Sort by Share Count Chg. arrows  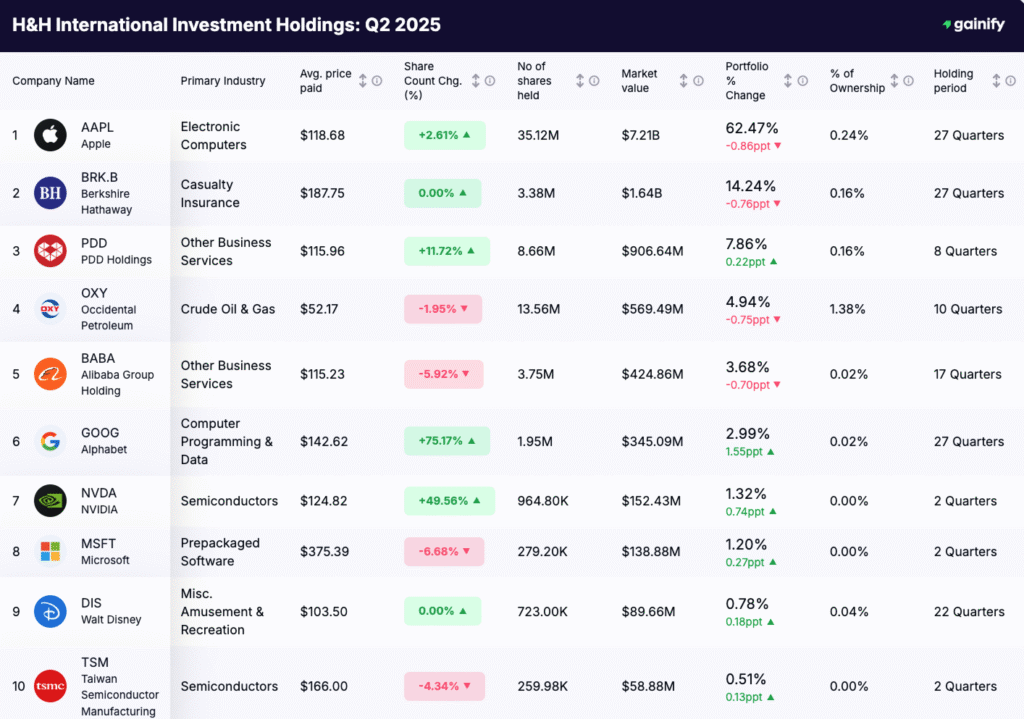tap(476, 81)
